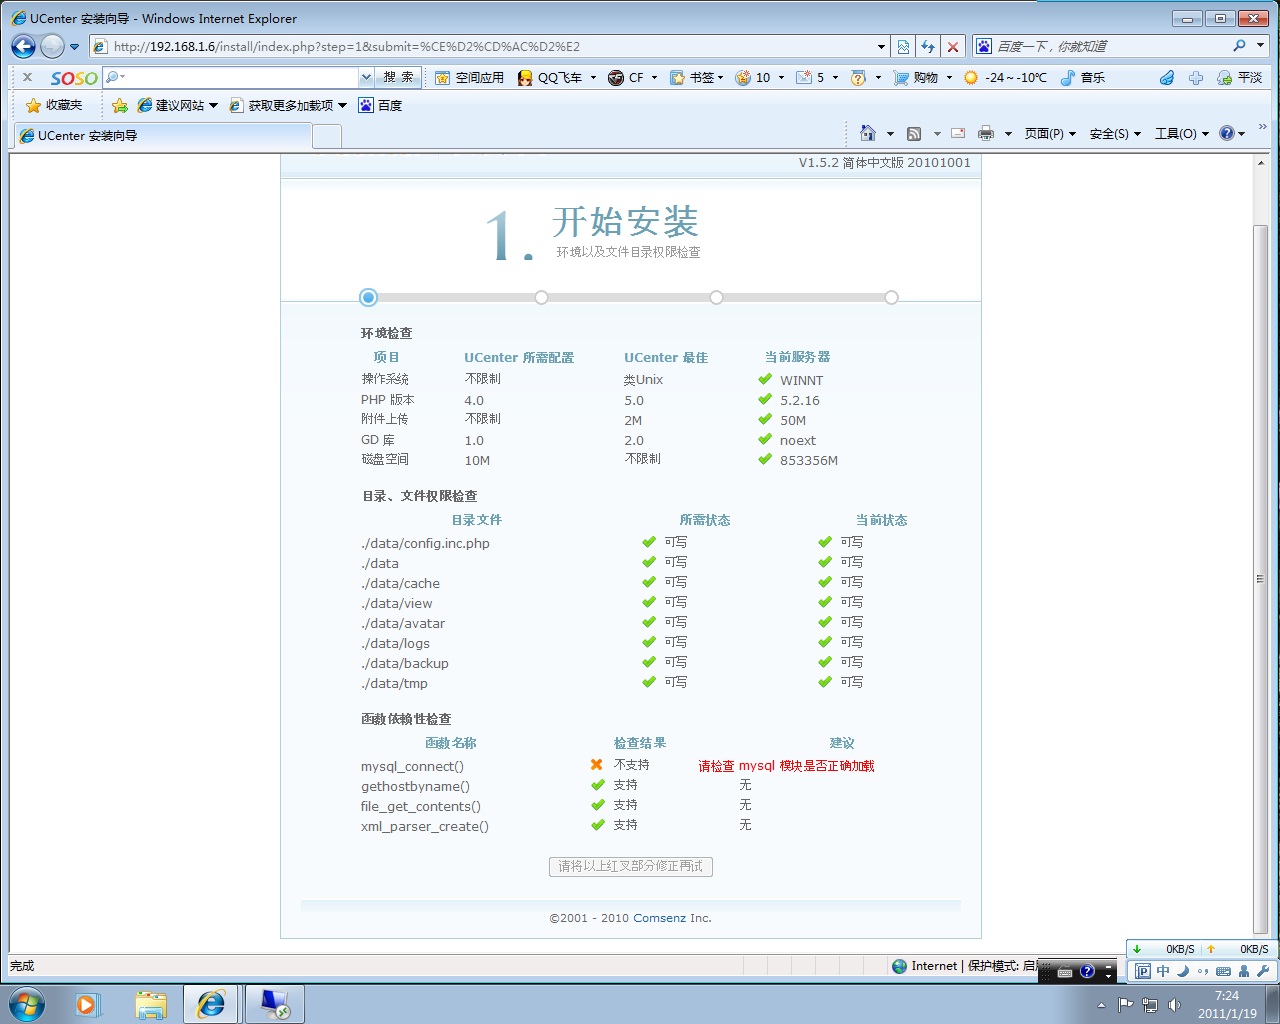This screenshot has height=1024, width=1280.
Task: Expand the address bar URL dropdown
Action: 881,46
